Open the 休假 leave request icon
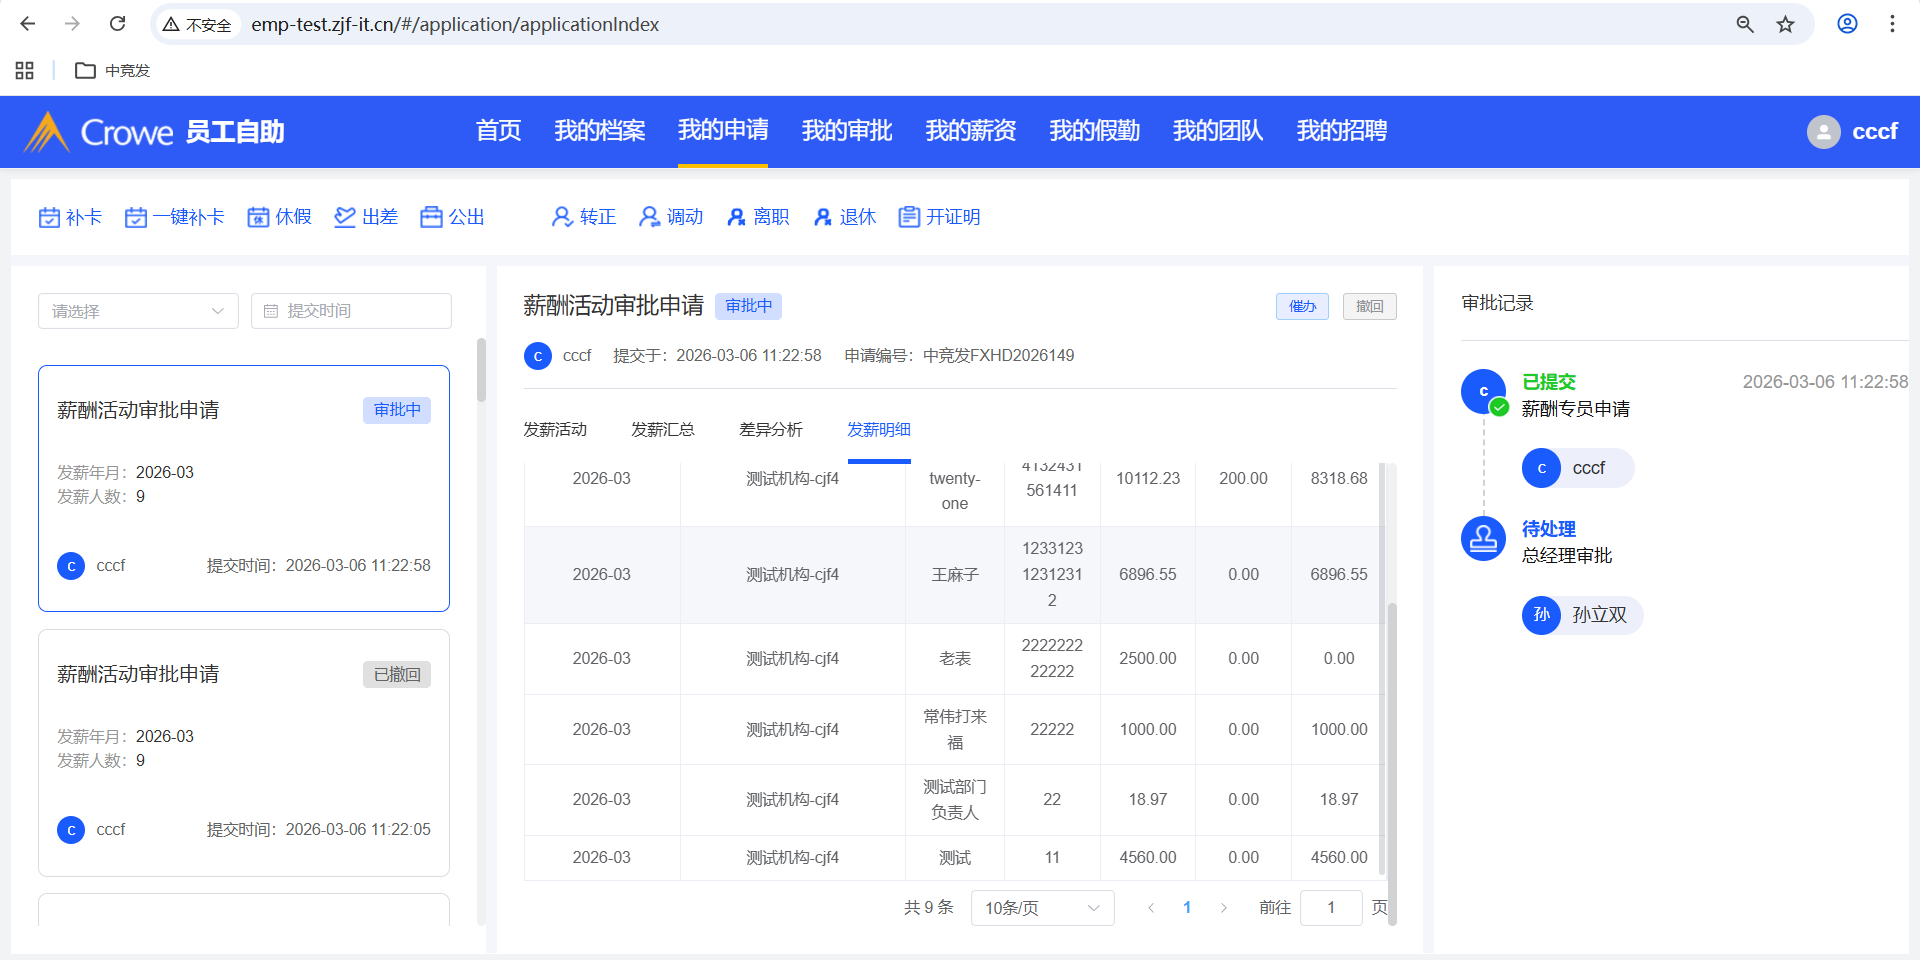The height and width of the screenshot is (960, 1920). 258,217
